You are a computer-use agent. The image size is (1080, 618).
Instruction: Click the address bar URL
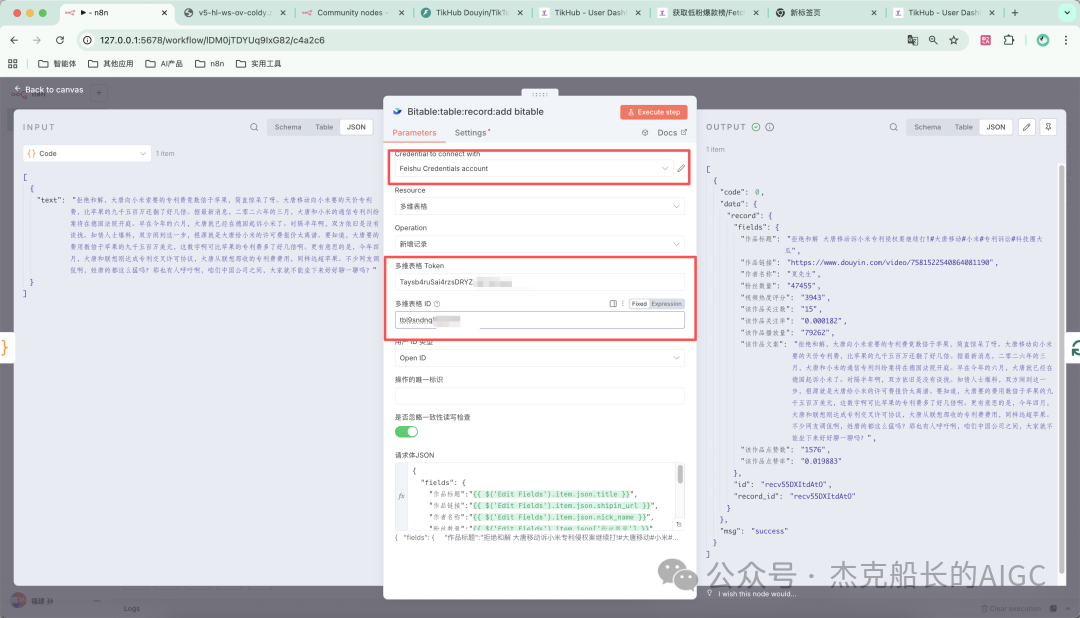point(212,40)
